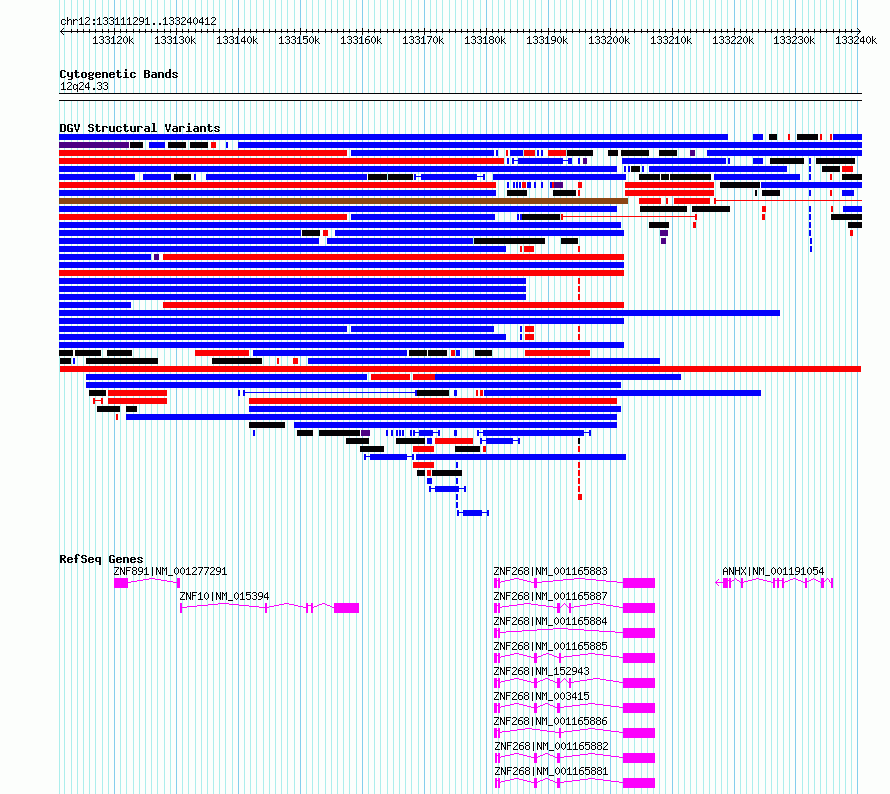The width and height of the screenshot is (890, 794).
Task: Click the 133130k ruler tick label
Action: tap(175, 40)
